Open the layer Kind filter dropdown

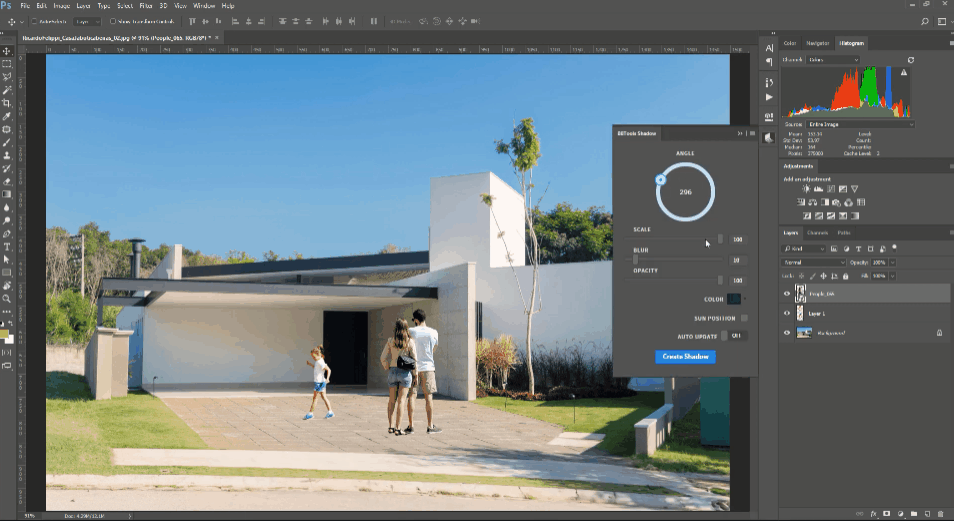[804, 249]
